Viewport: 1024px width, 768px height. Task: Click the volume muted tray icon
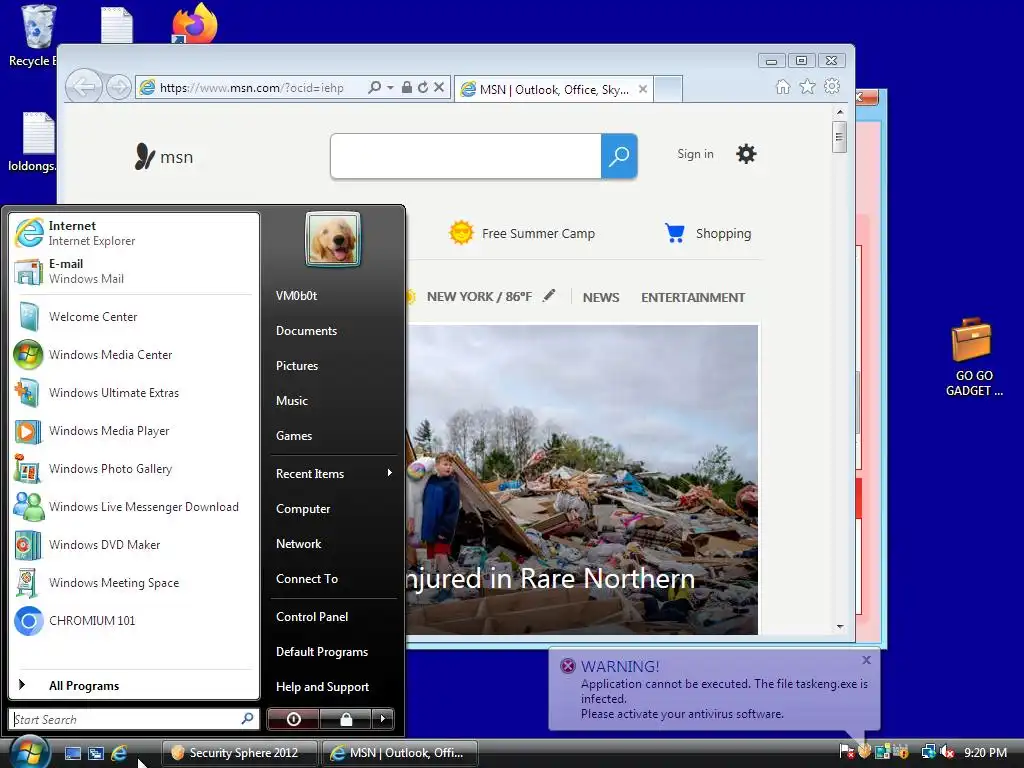pos(947,752)
